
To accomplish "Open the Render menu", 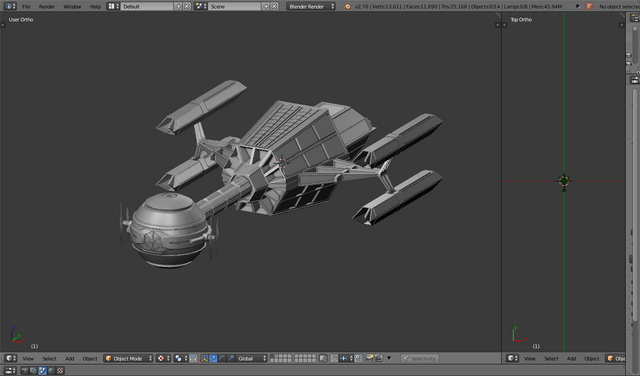I will pyautogui.click(x=47, y=7).
